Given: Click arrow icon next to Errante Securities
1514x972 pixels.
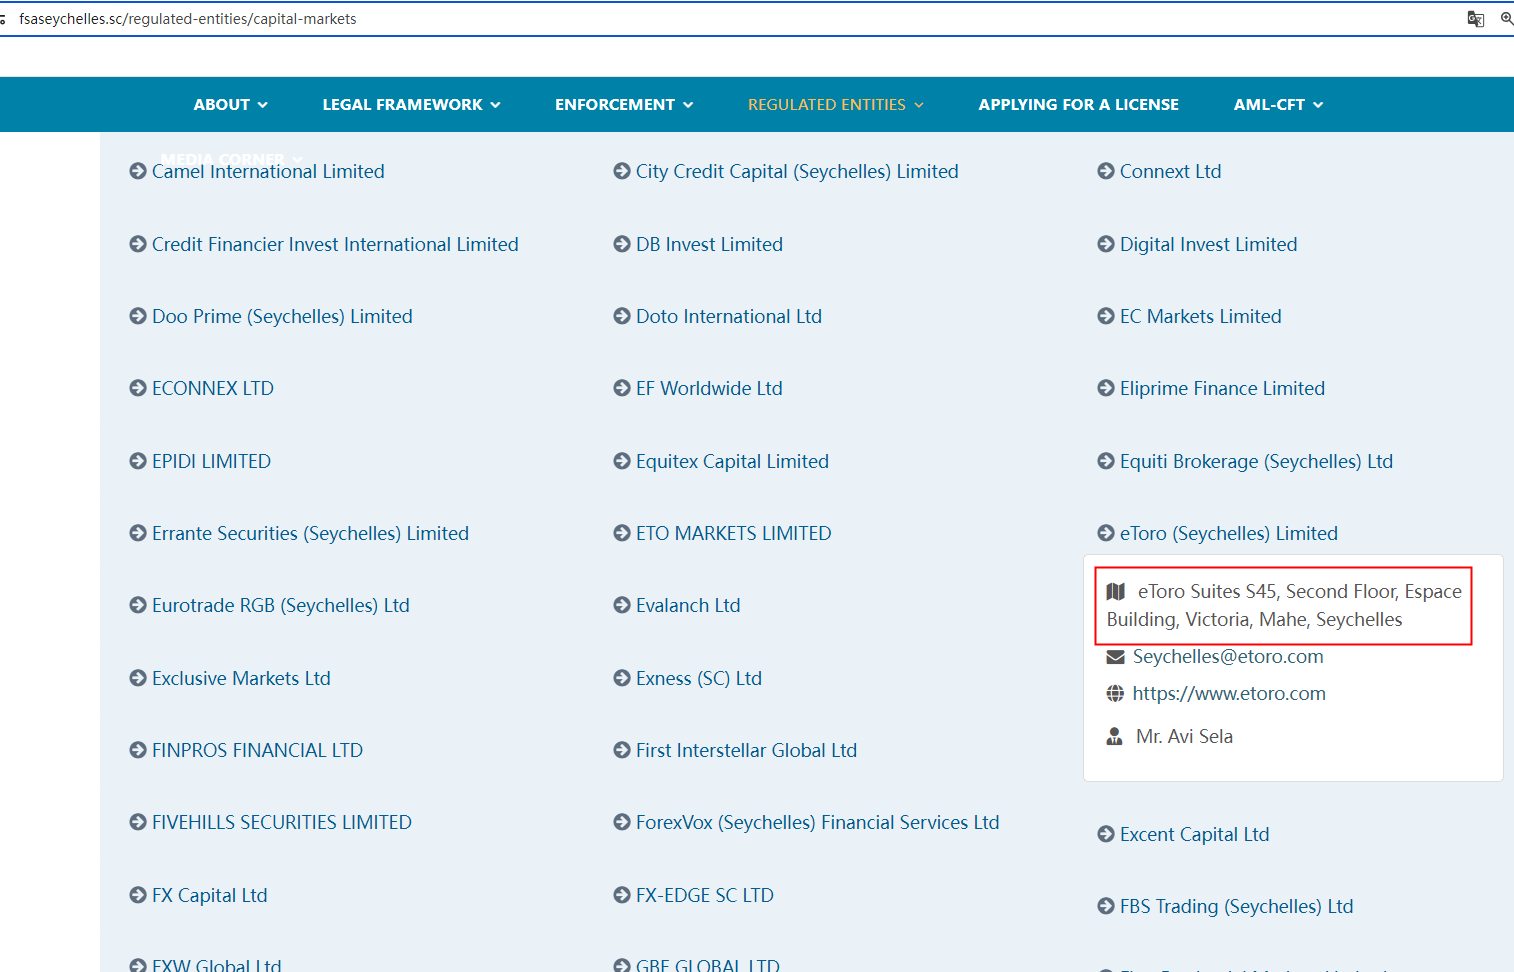Looking at the screenshot, I should tap(138, 533).
